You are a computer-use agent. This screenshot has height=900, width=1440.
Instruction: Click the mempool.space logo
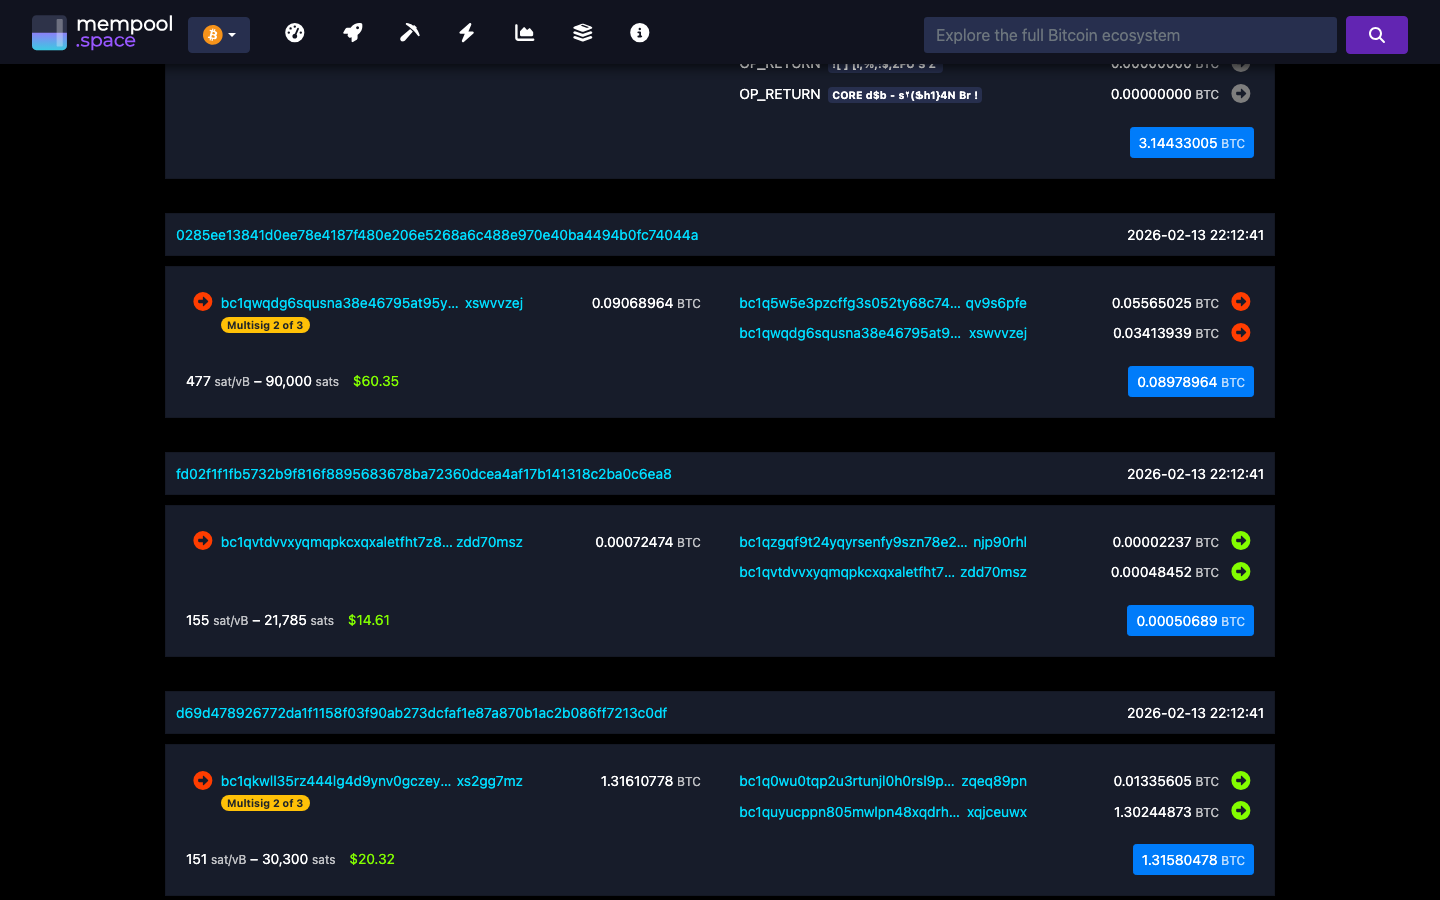point(100,31)
